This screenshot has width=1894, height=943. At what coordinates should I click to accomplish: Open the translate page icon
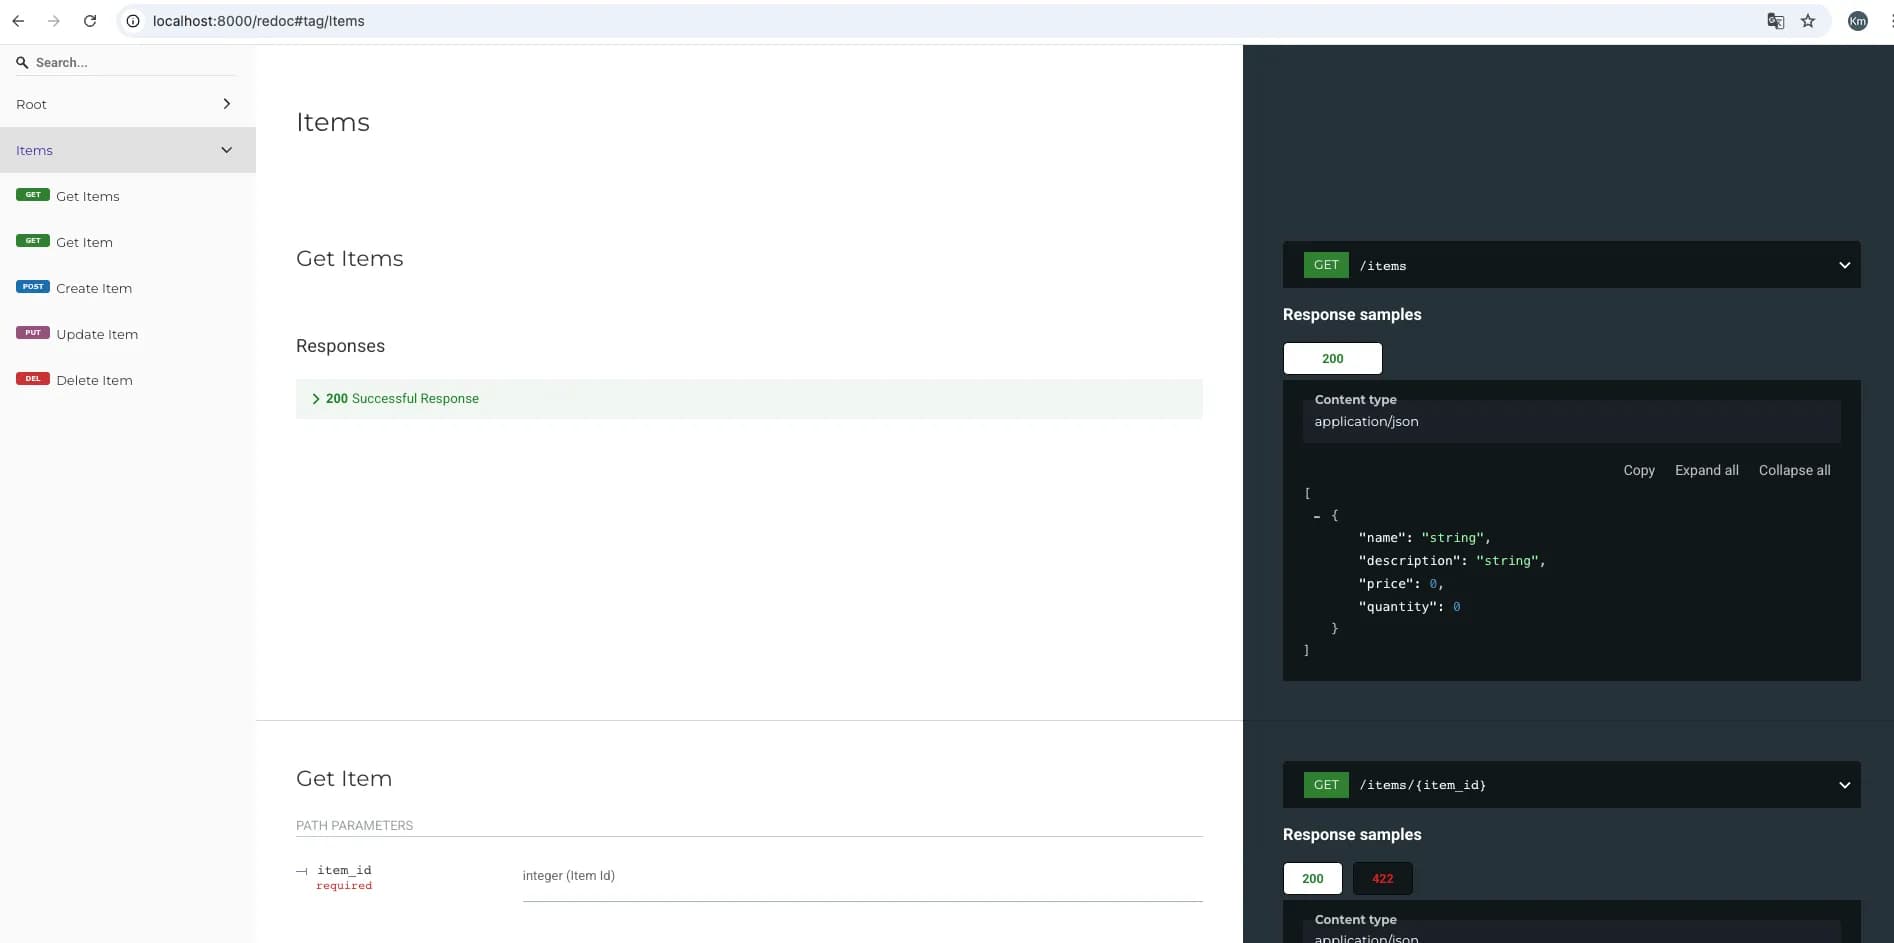click(x=1775, y=21)
